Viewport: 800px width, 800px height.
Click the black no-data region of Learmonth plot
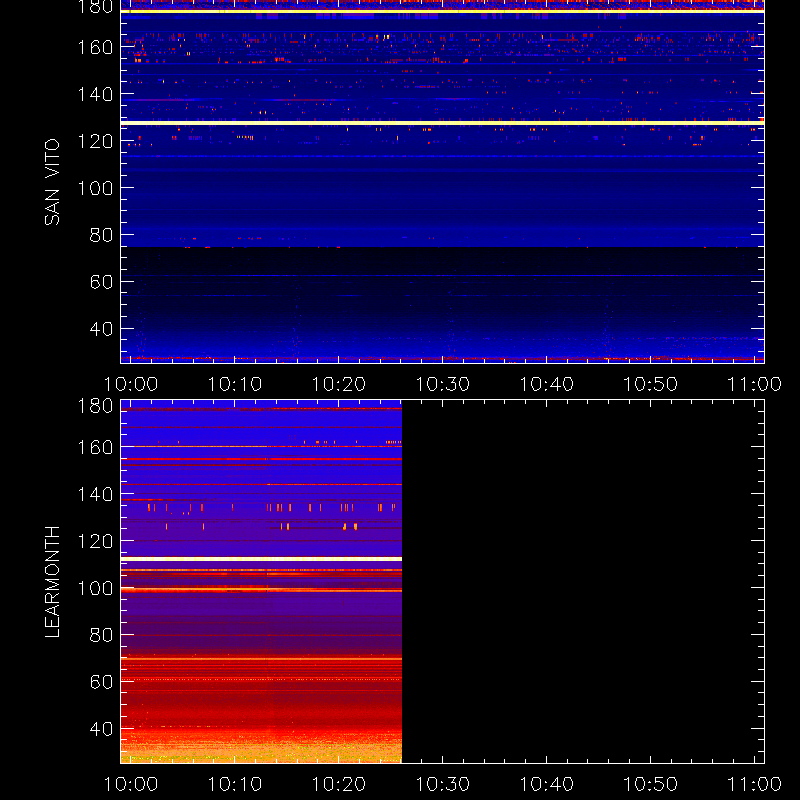[x=583, y=582]
